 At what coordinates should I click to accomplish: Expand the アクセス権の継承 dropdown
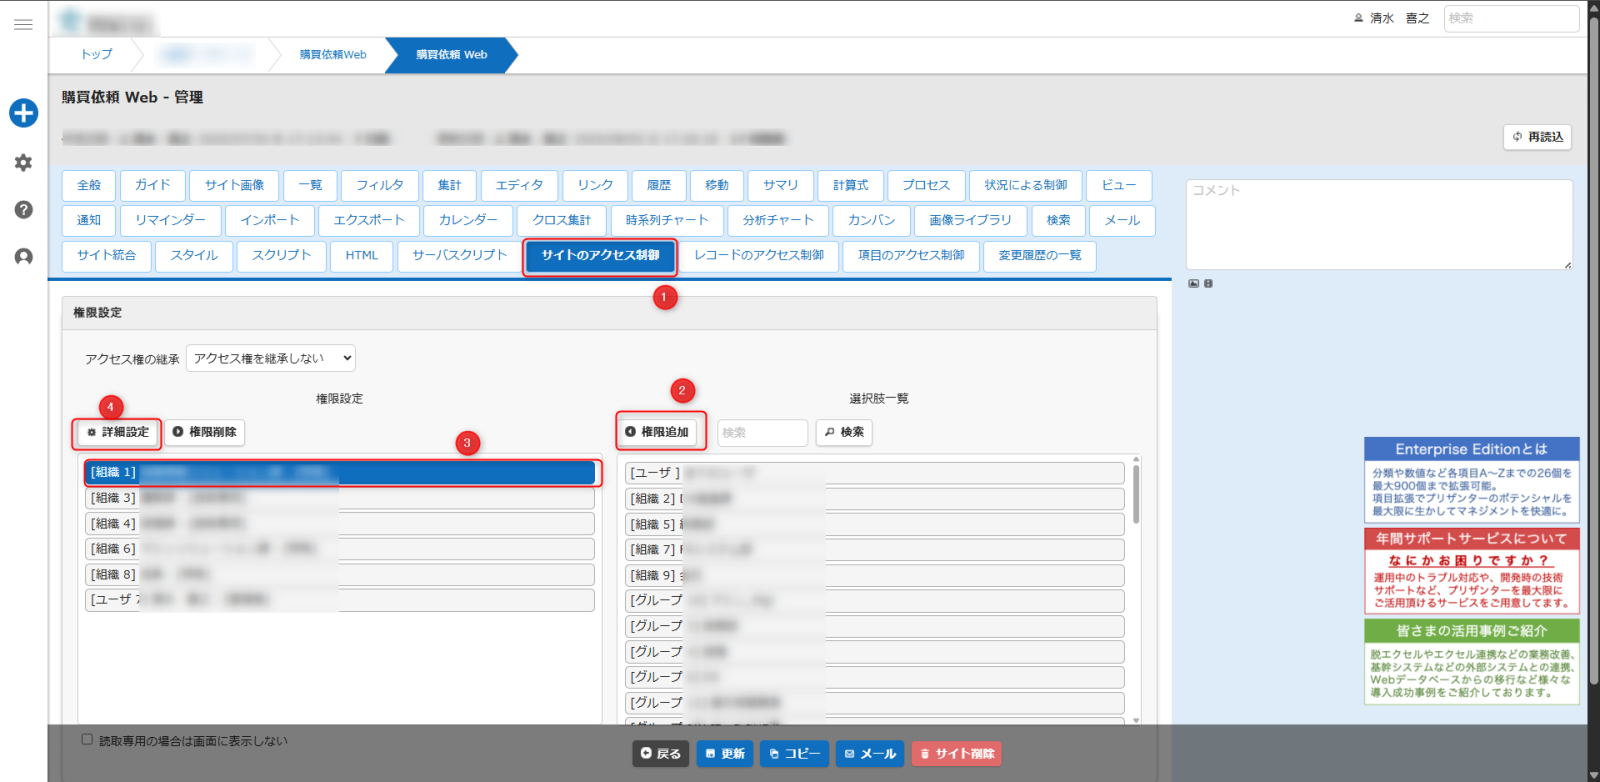(270, 358)
